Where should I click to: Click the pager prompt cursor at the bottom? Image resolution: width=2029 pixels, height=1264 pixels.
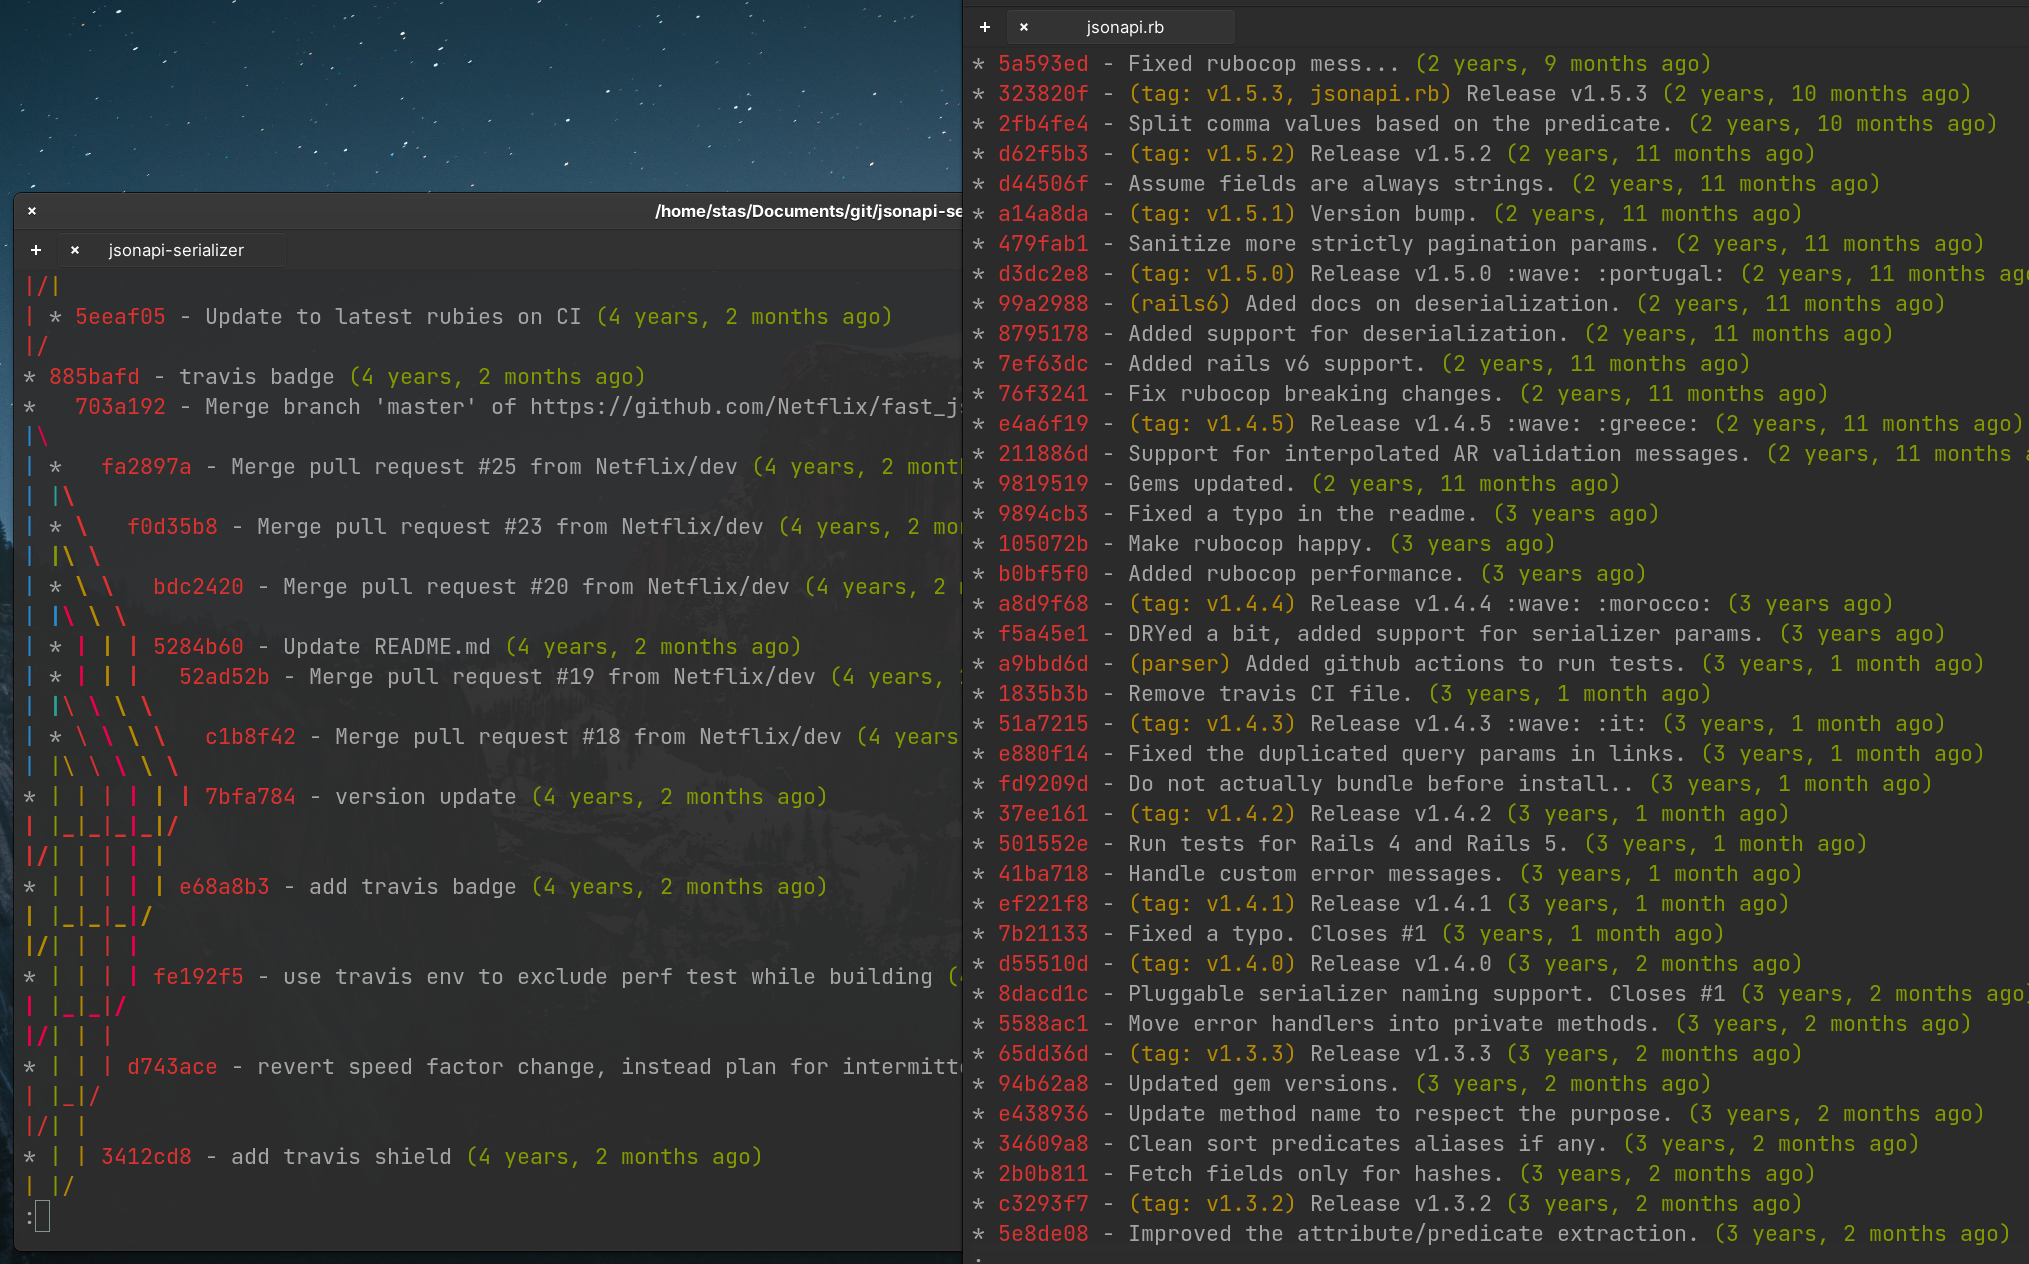[x=42, y=1216]
